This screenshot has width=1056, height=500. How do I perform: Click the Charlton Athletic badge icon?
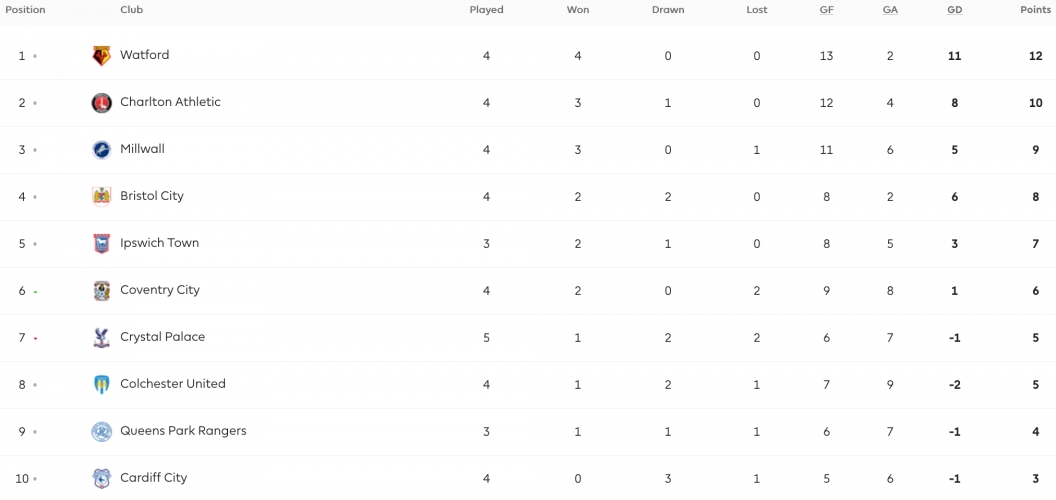pyautogui.click(x=101, y=103)
